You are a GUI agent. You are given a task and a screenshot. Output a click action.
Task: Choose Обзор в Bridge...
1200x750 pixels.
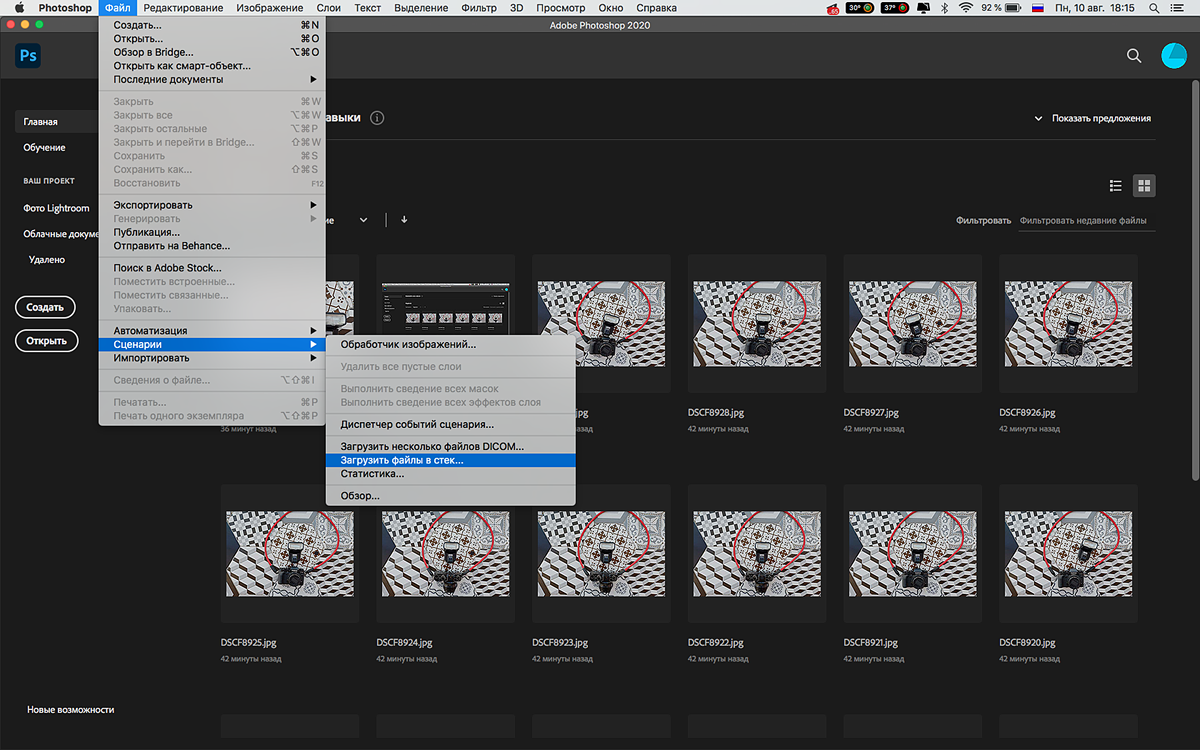coord(211,52)
